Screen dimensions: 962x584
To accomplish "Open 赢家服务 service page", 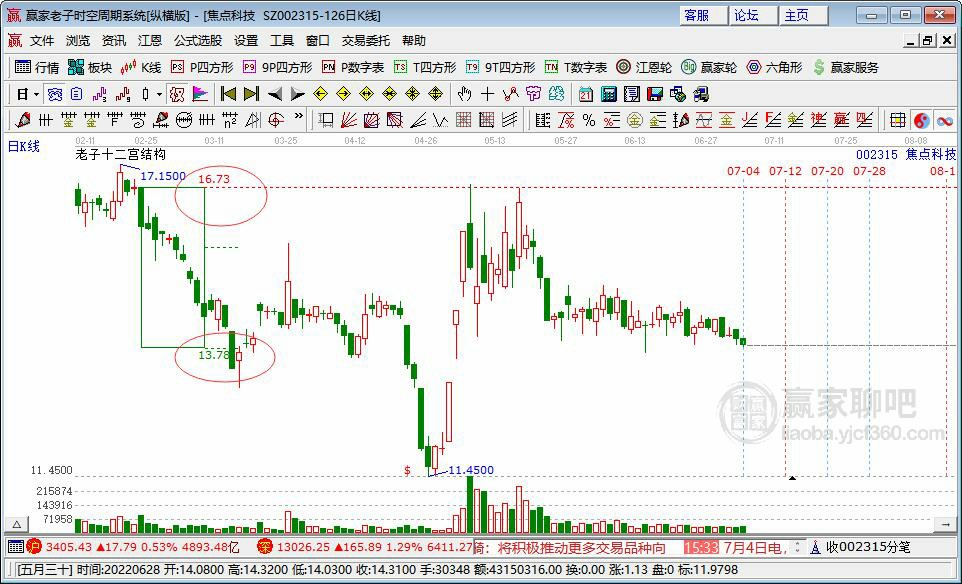I will point(845,67).
